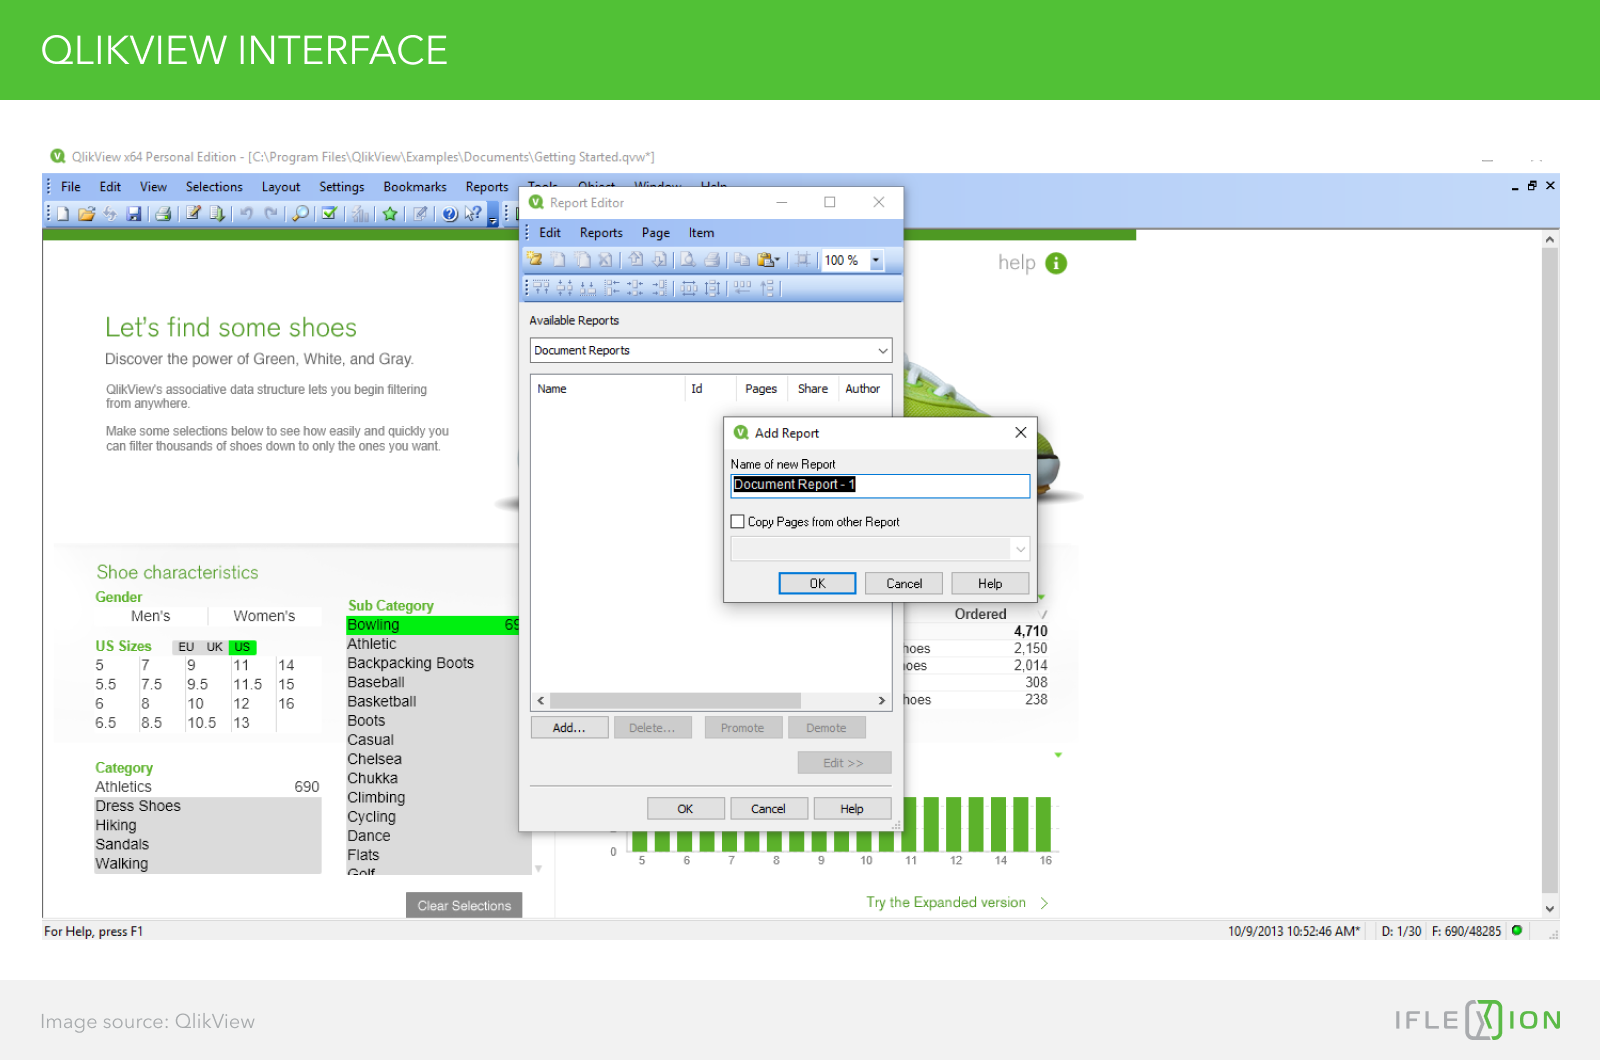Open the Item menu in Report Editor
Viewport: 1600px width, 1060px height.
701,233
